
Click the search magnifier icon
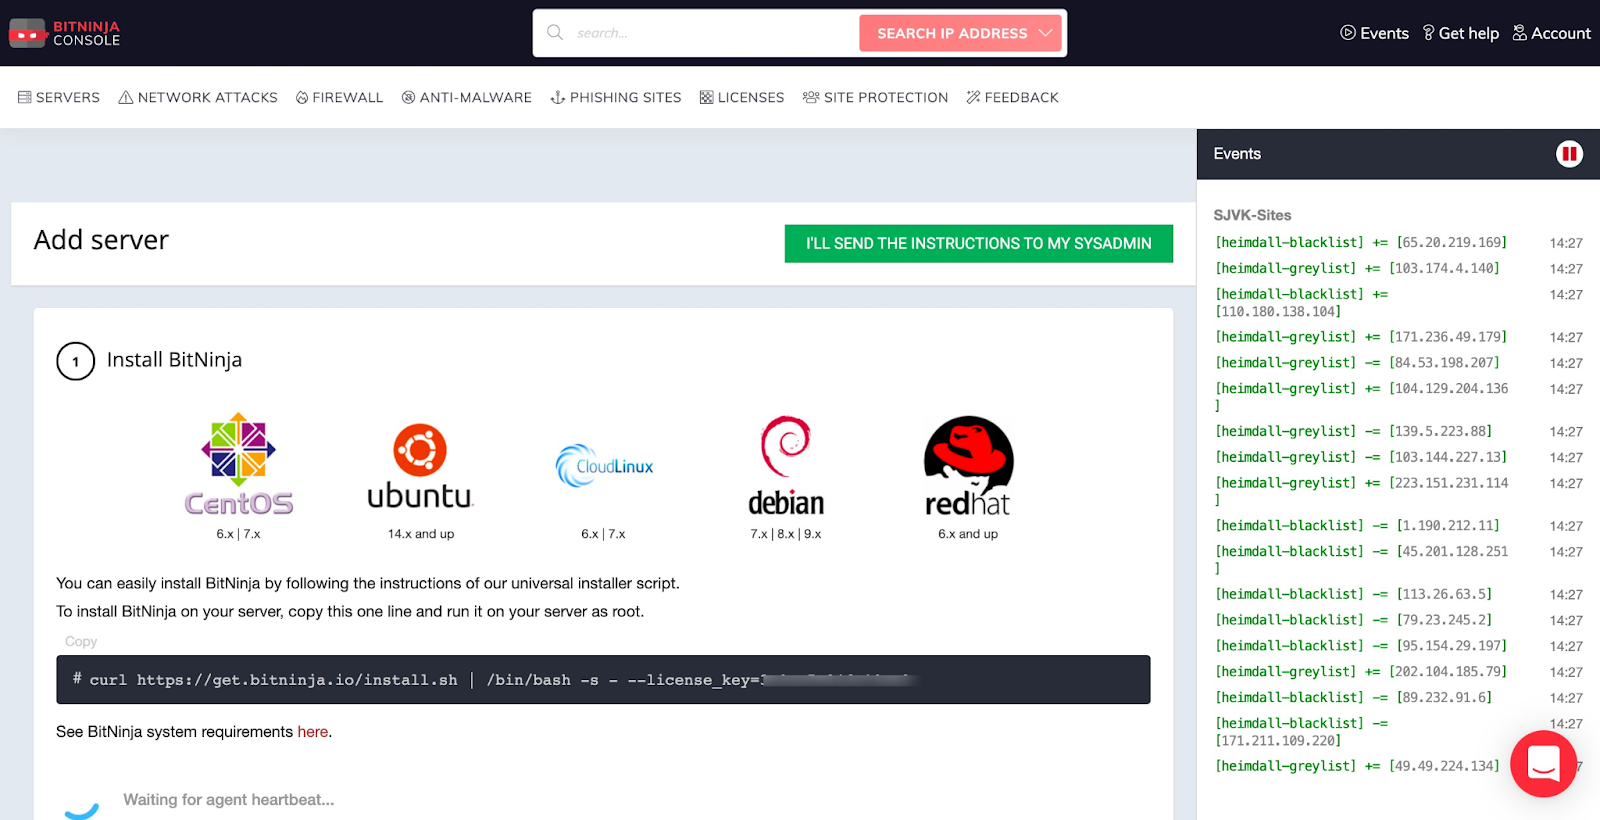[555, 32]
